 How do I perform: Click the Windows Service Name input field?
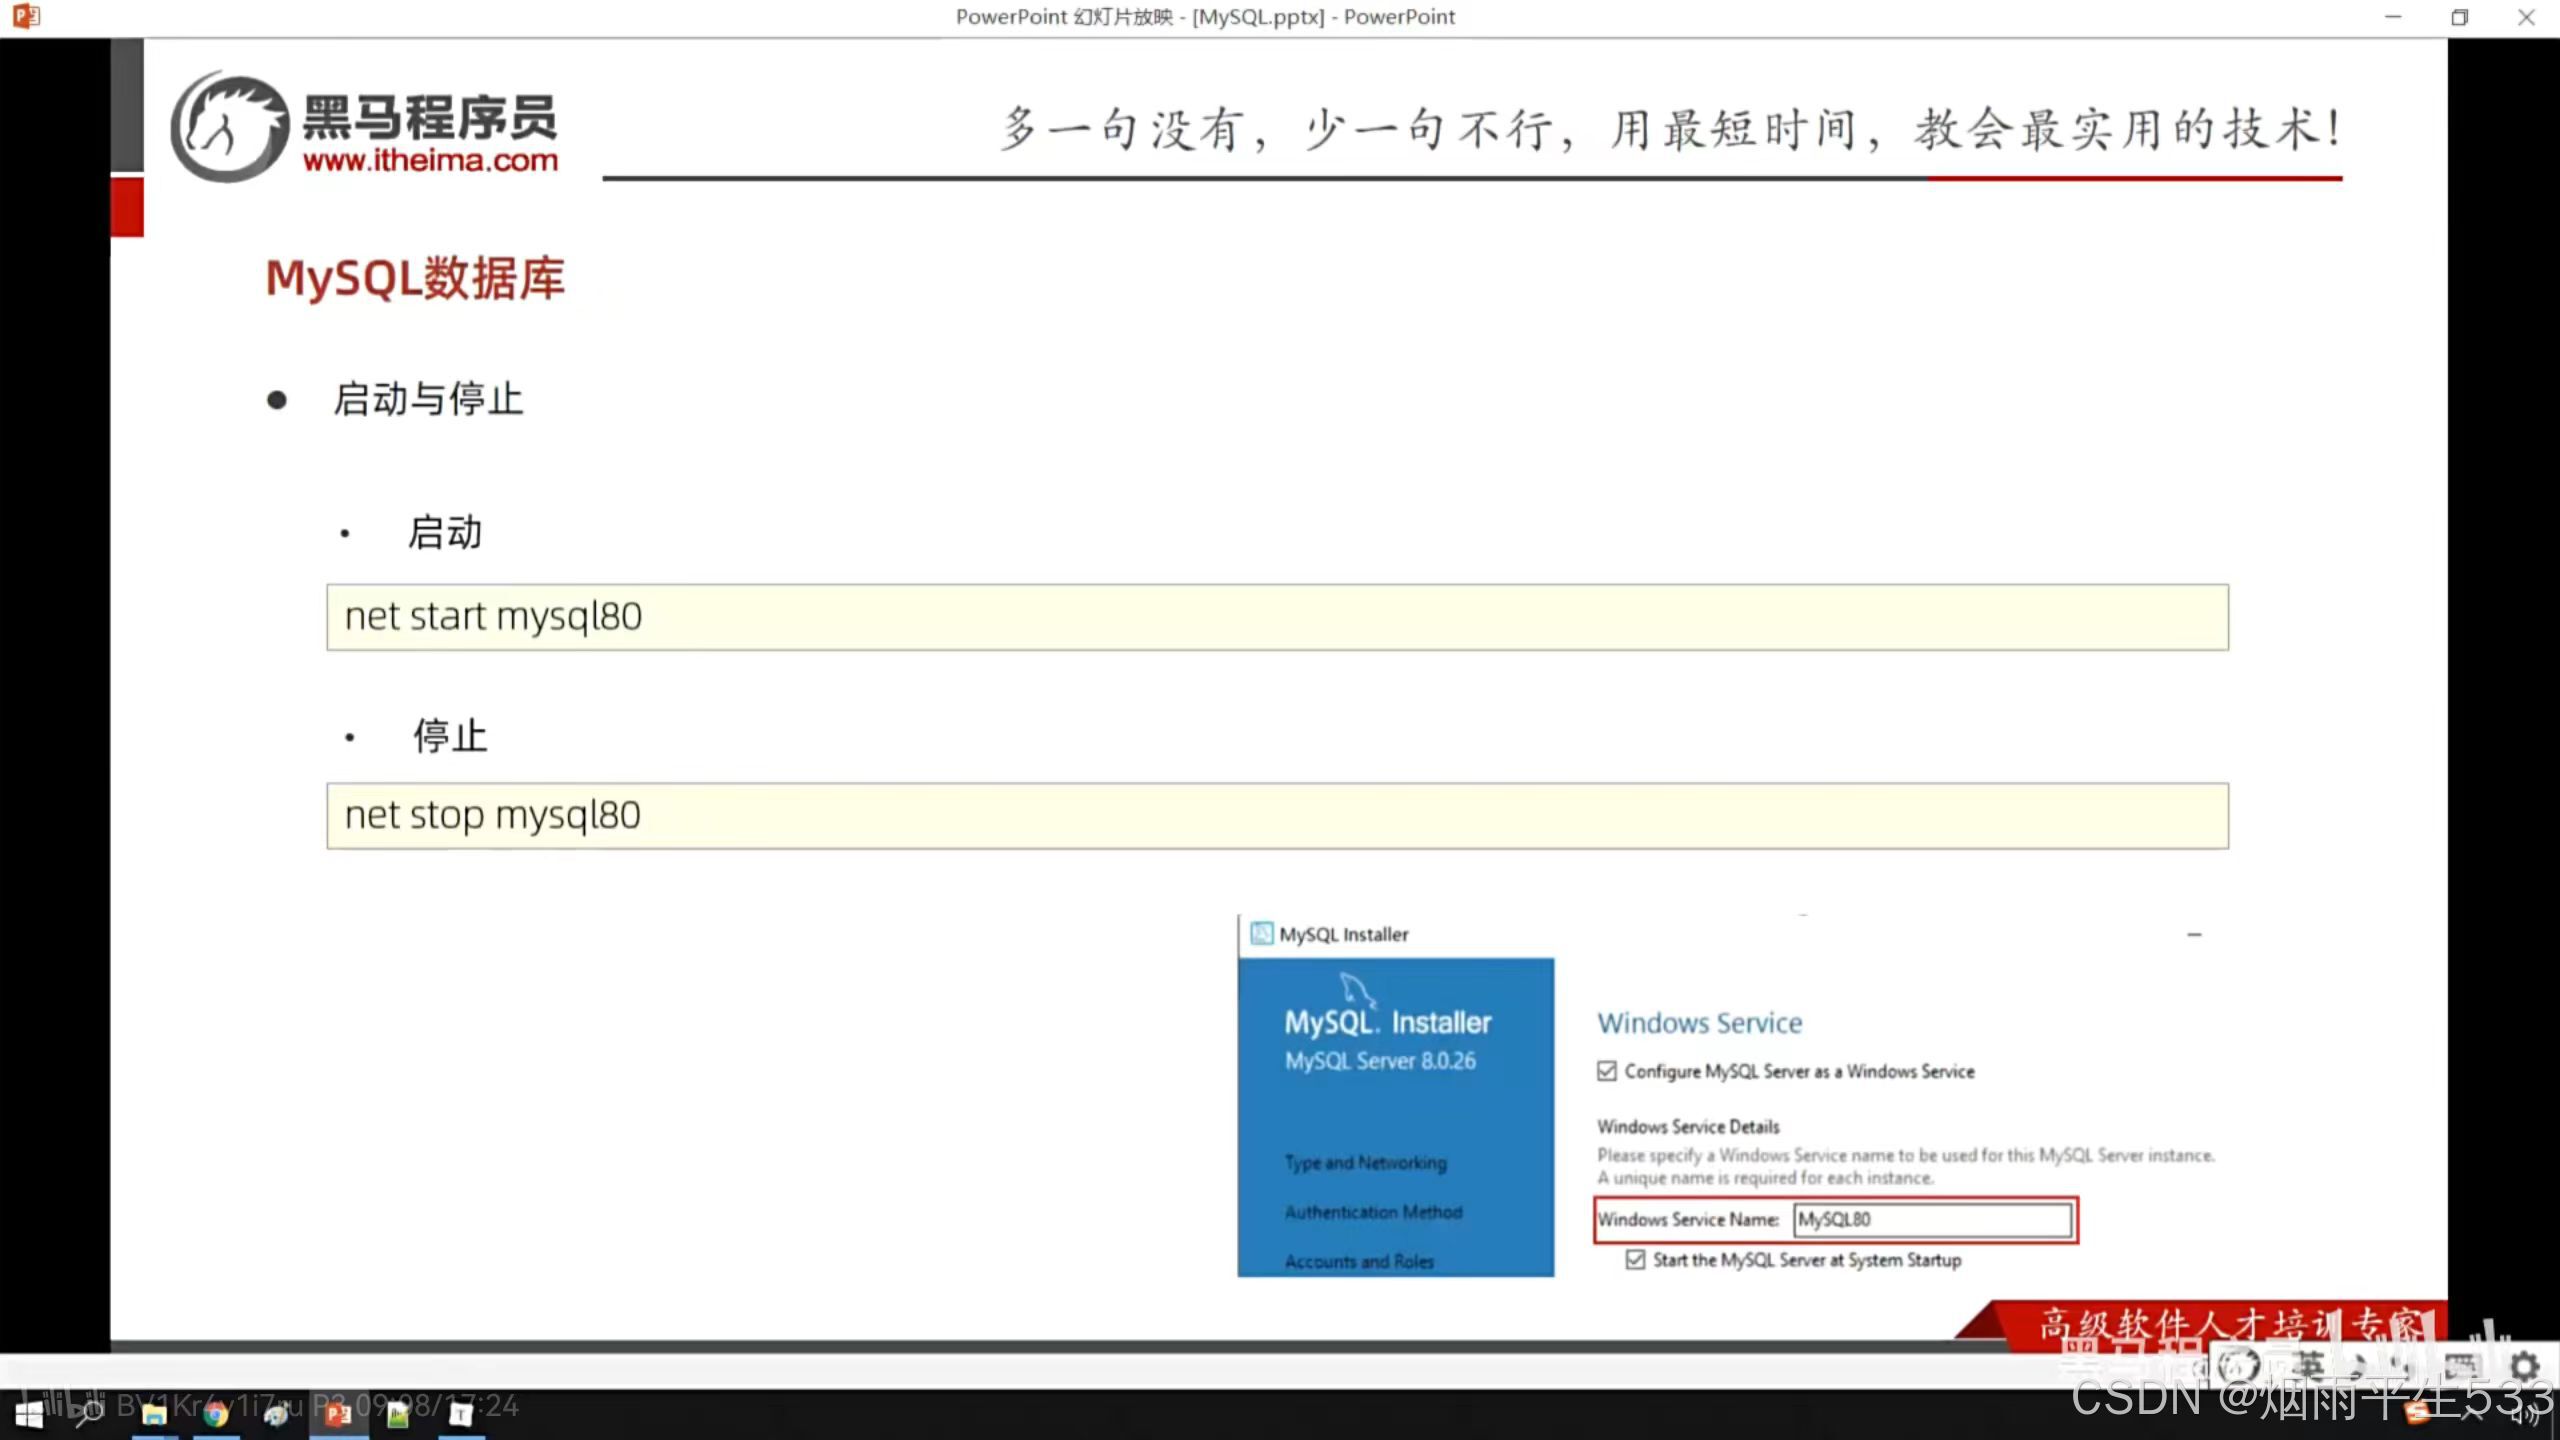click(1932, 1219)
